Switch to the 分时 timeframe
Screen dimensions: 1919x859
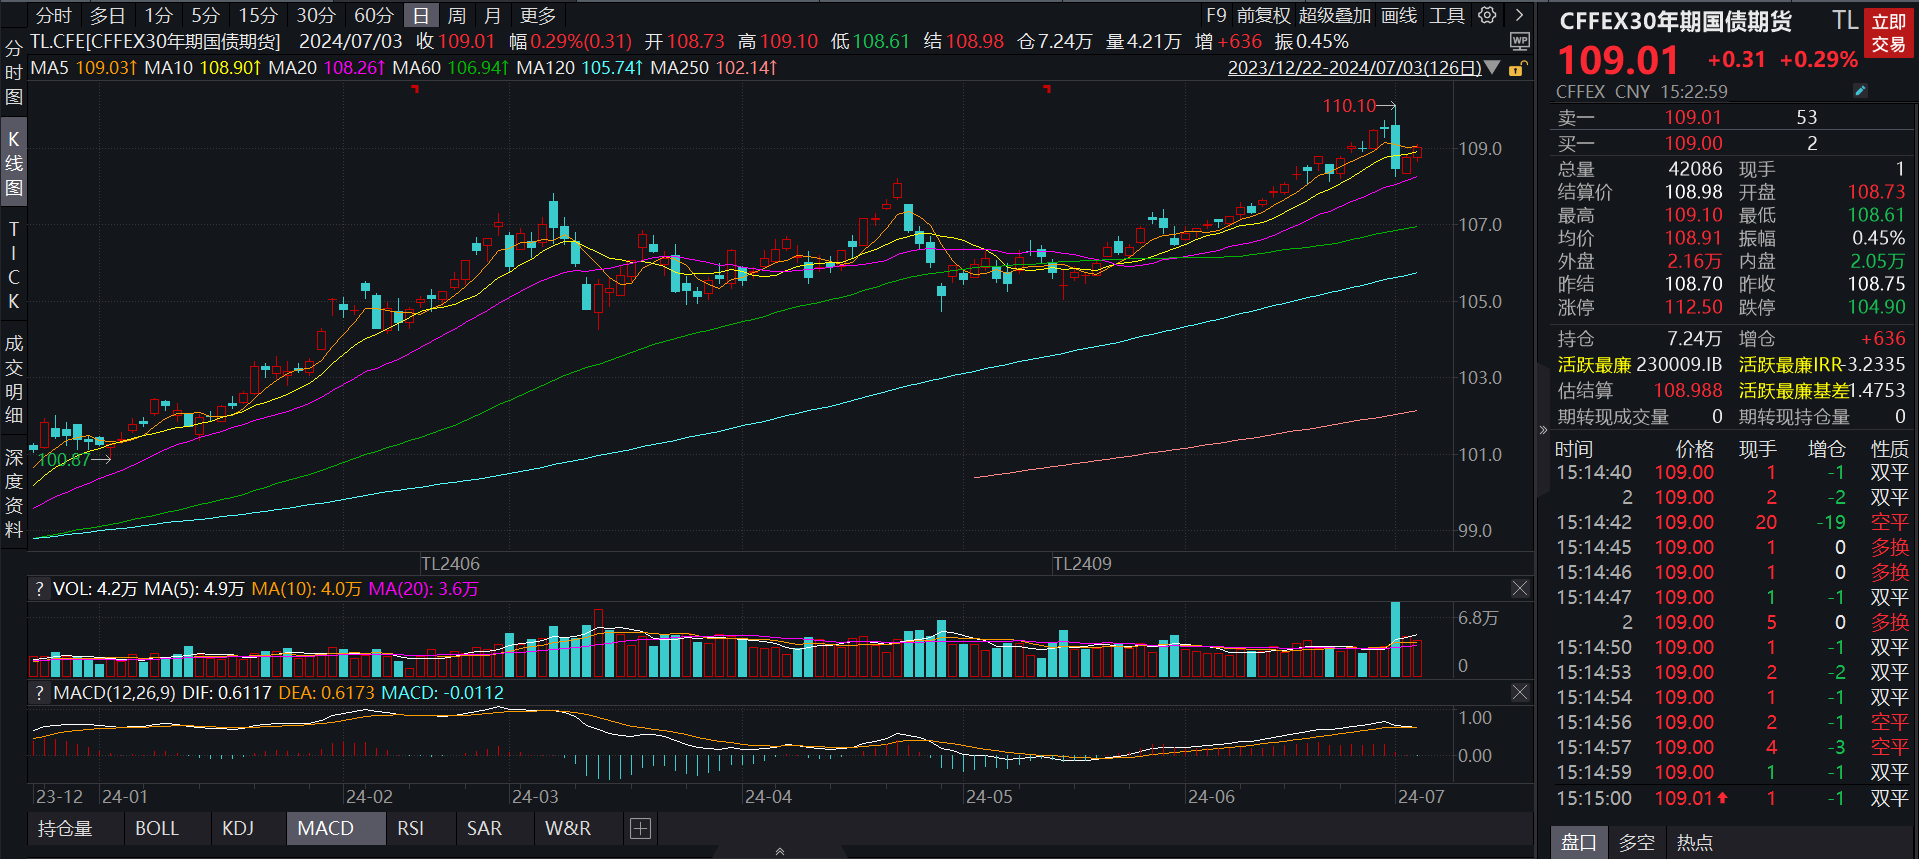[x=54, y=15]
